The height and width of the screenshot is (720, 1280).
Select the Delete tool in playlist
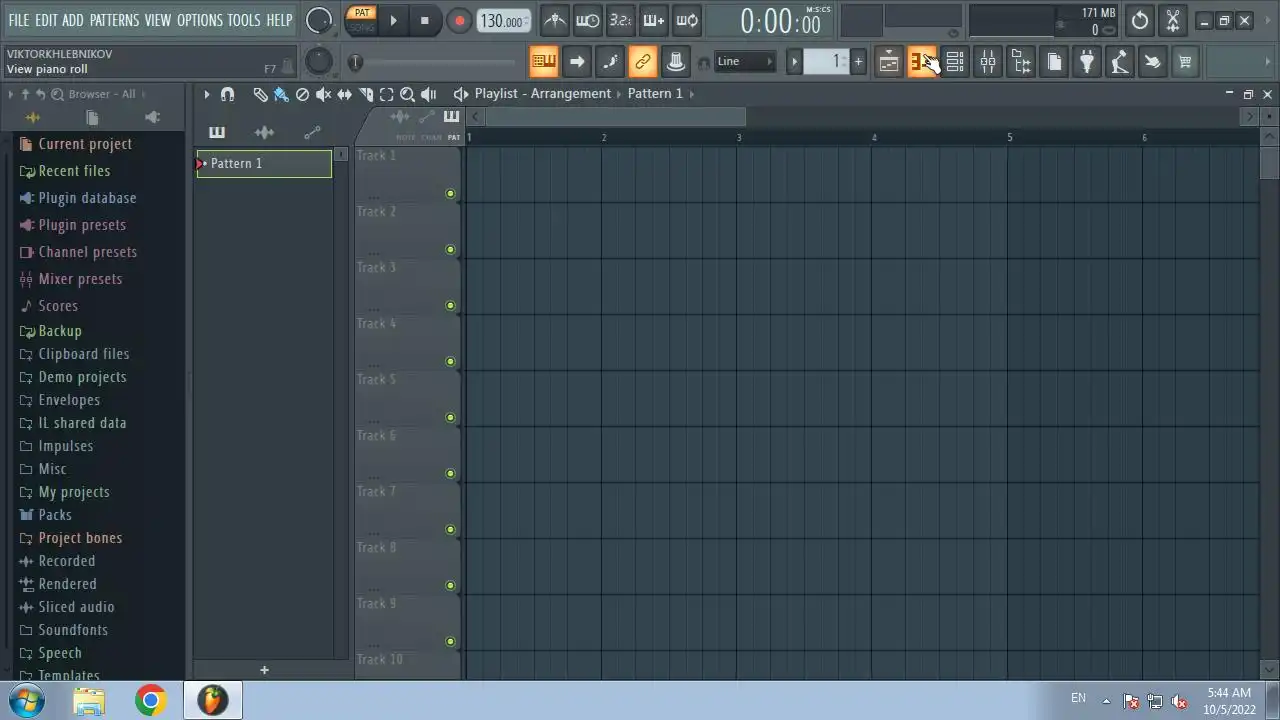coord(302,94)
